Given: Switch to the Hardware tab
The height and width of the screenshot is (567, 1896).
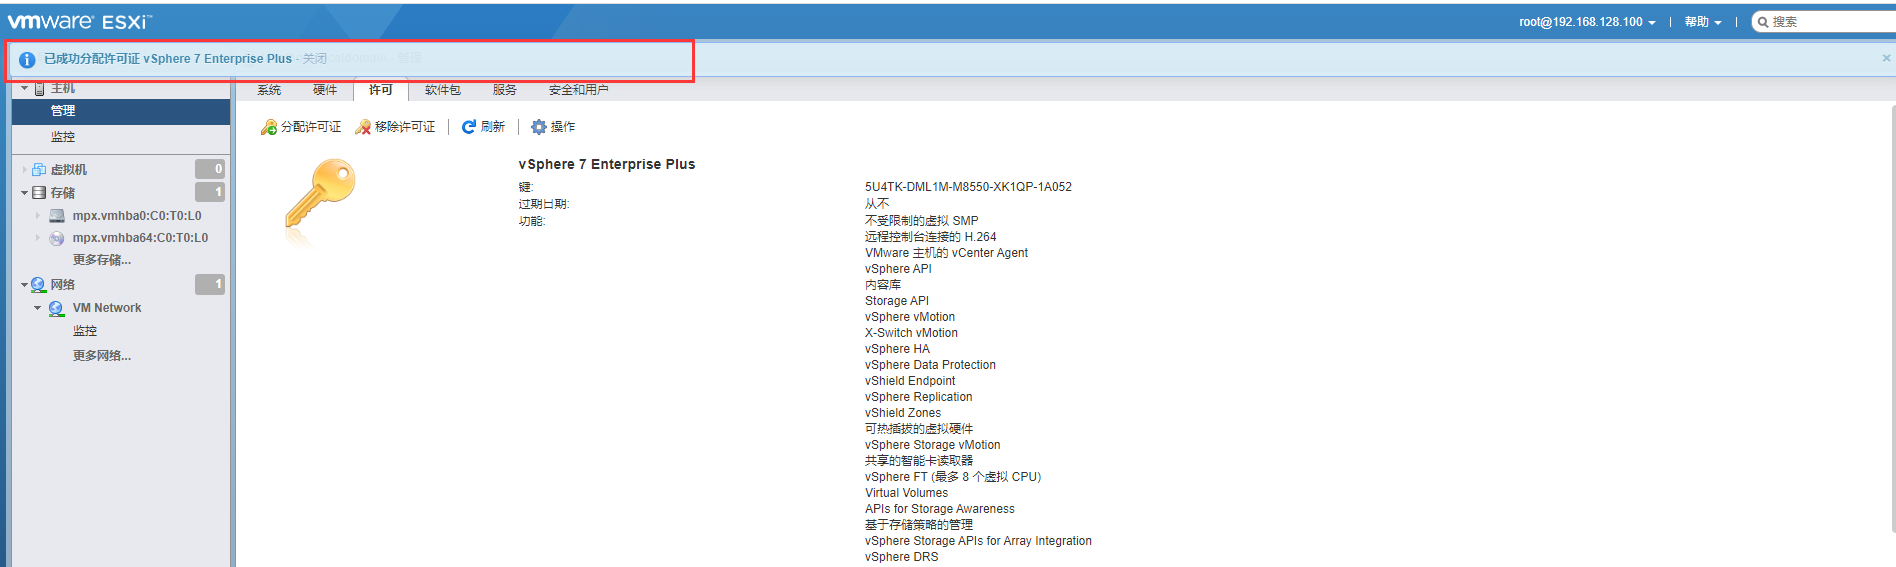Looking at the screenshot, I should [x=325, y=90].
